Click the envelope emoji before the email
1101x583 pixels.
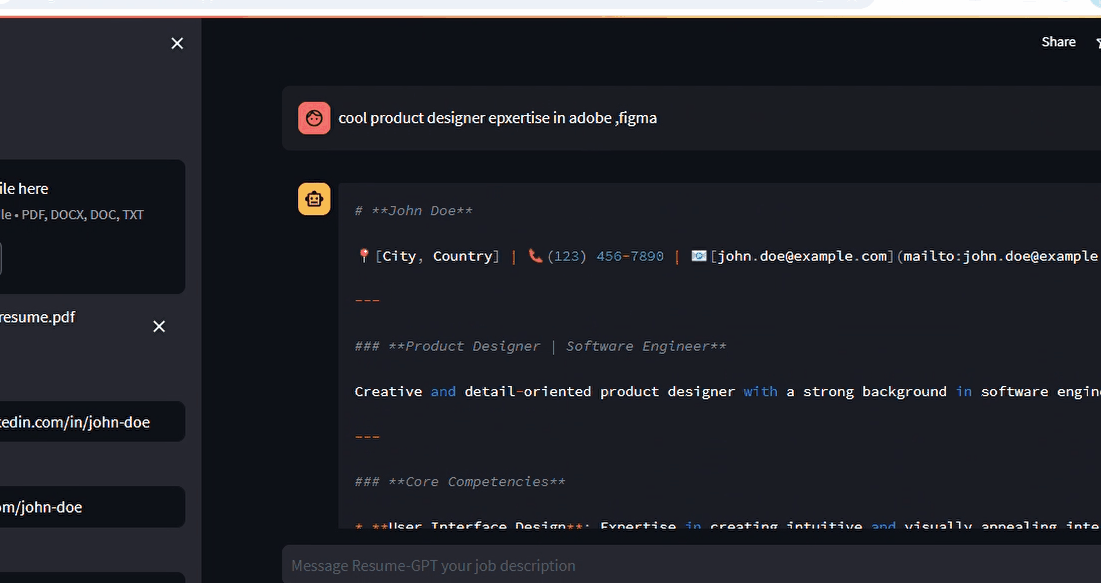tap(699, 256)
